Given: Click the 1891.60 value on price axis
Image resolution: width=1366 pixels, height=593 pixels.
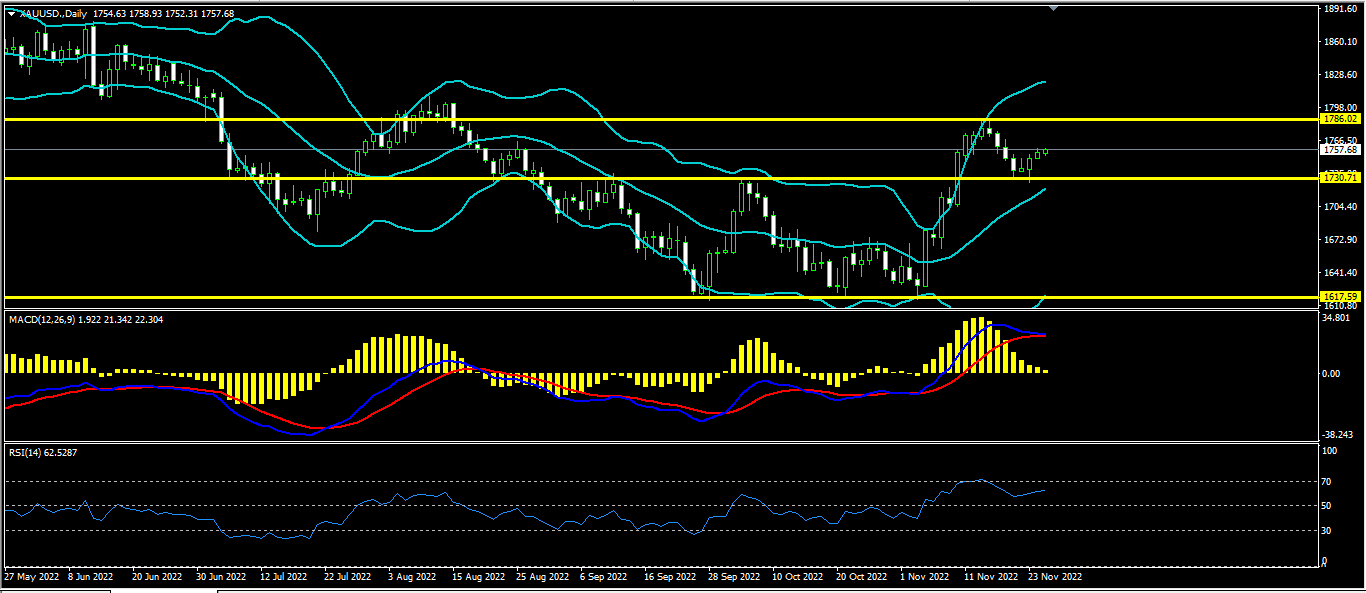Looking at the screenshot, I should [1339, 9].
